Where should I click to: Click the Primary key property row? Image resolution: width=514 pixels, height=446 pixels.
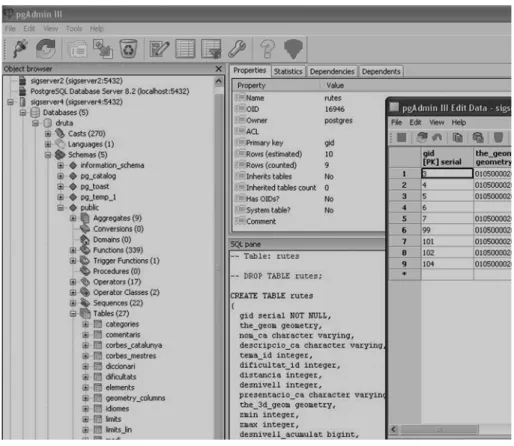[x=309, y=143]
